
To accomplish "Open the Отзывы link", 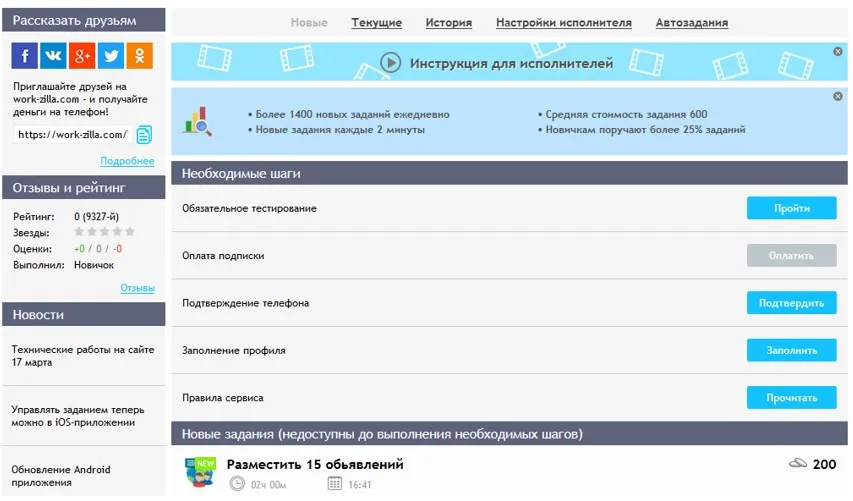I will tap(138, 288).
